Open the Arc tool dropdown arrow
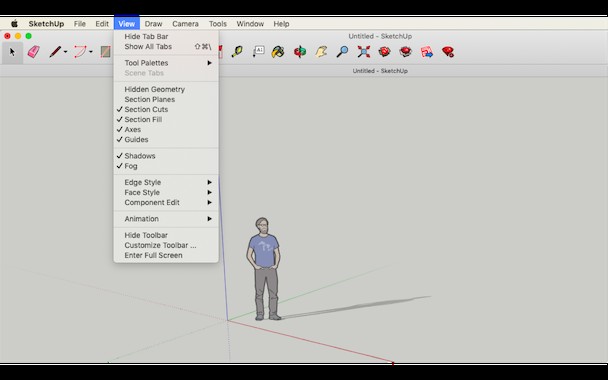 [x=91, y=52]
